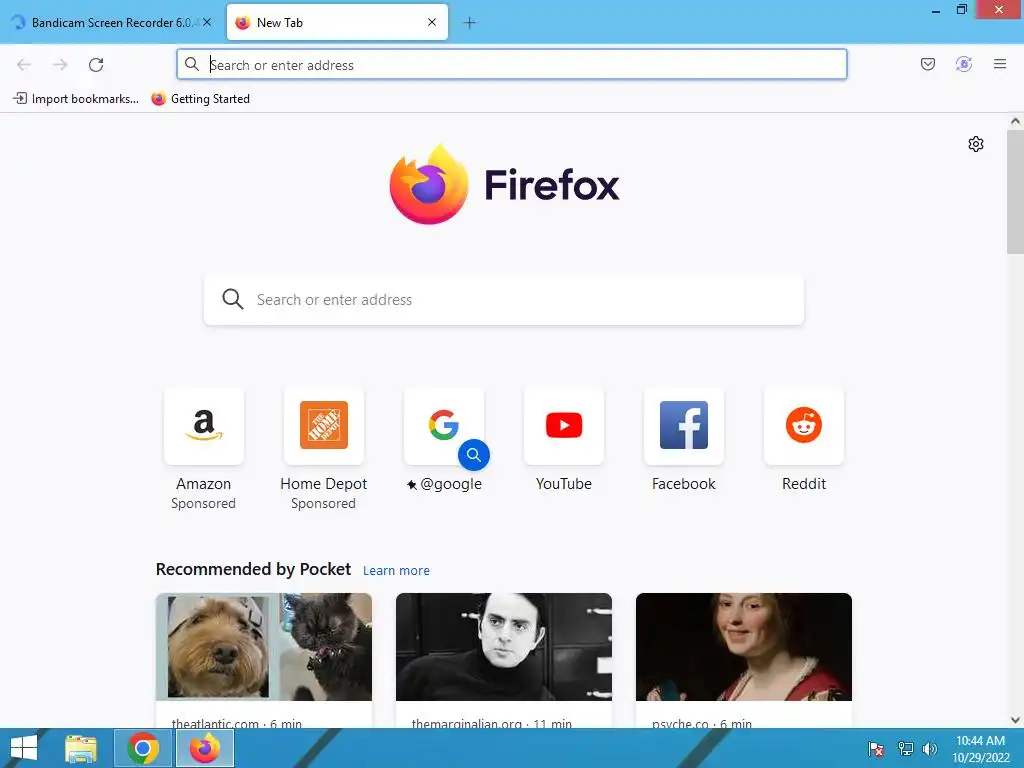The image size is (1024, 768).
Task: Click scrollbar down arrow
Action: [x=1015, y=720]
